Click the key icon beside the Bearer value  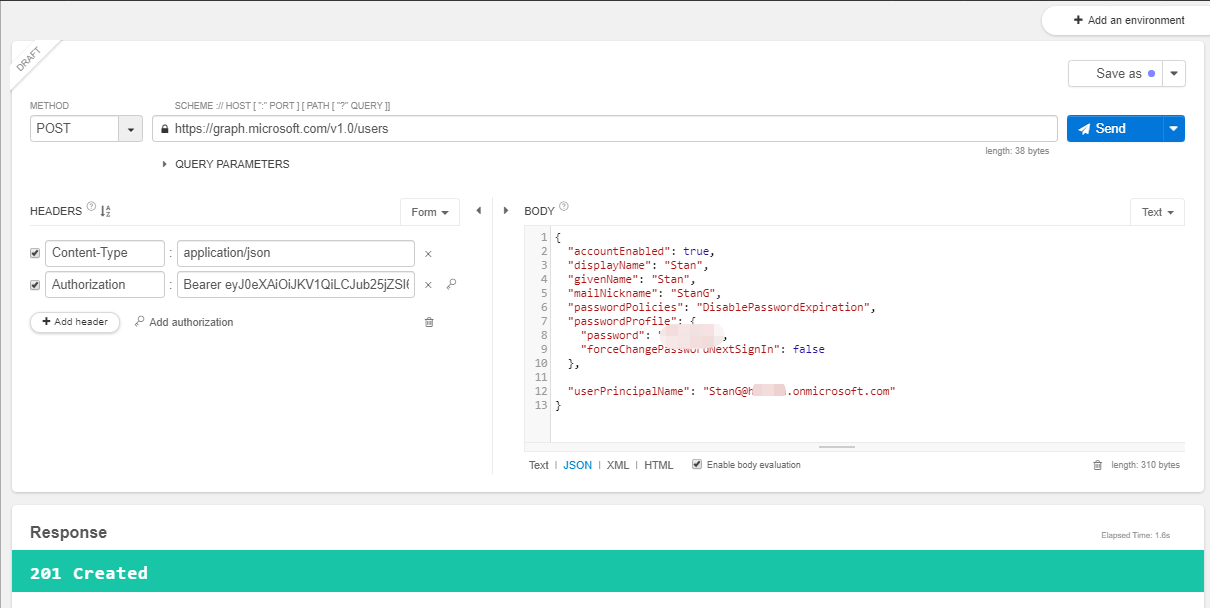[x=451, y=284]
